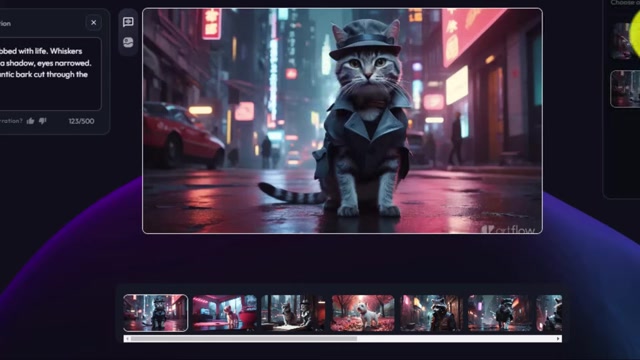
Task: Click the timeline scrollbar right arrow
Action: (x=558, y=339)
